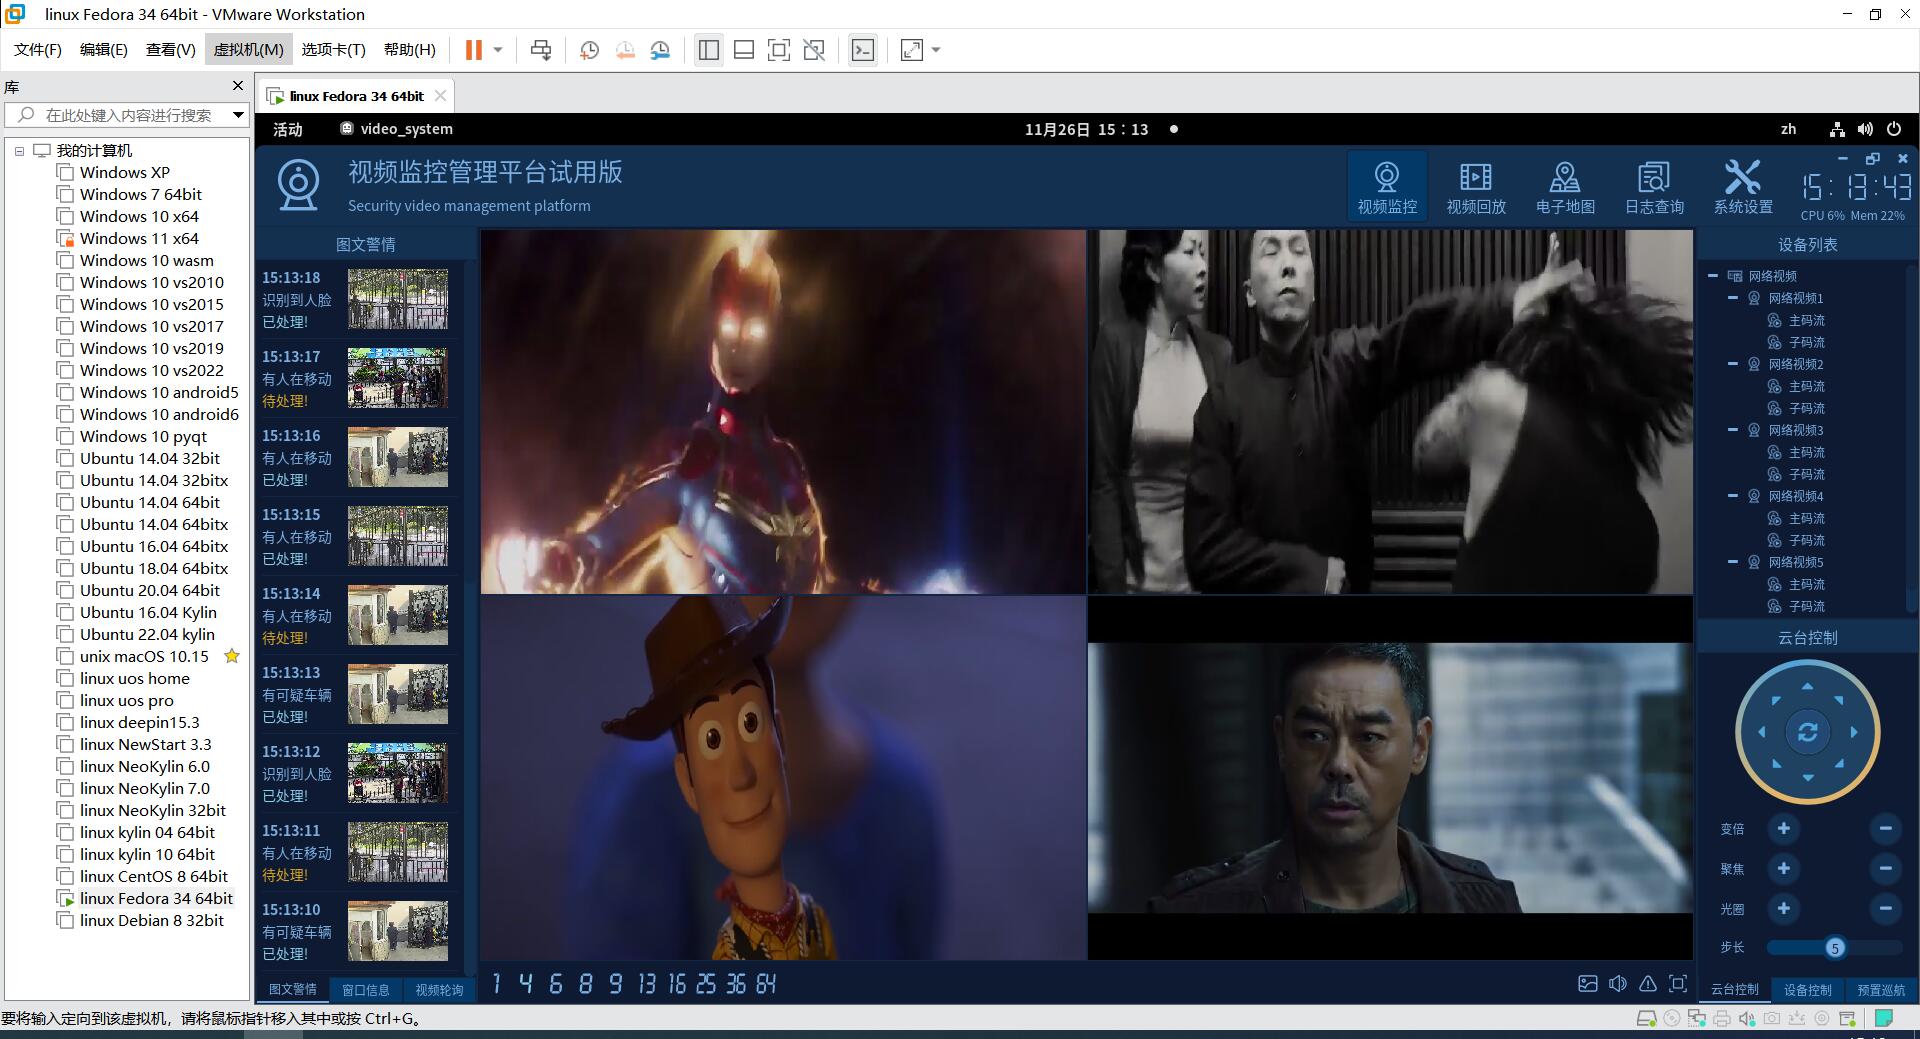Image resolution: width=1920 pixels, height=1039 pixels.
Task: Click the PTZ center refresh button
Action: pos(1807,733)
